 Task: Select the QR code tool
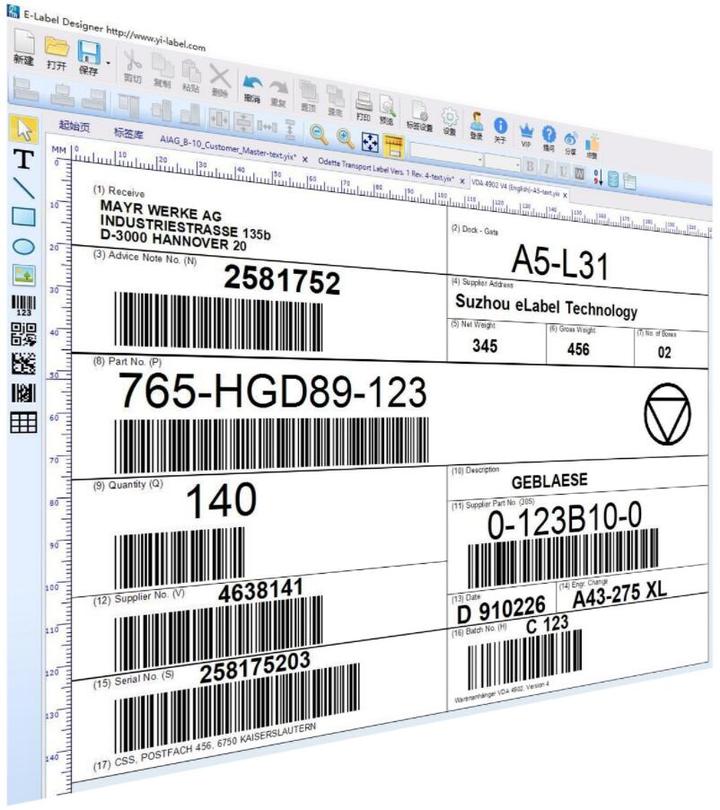pyautogui.click(x=24, y=334)
